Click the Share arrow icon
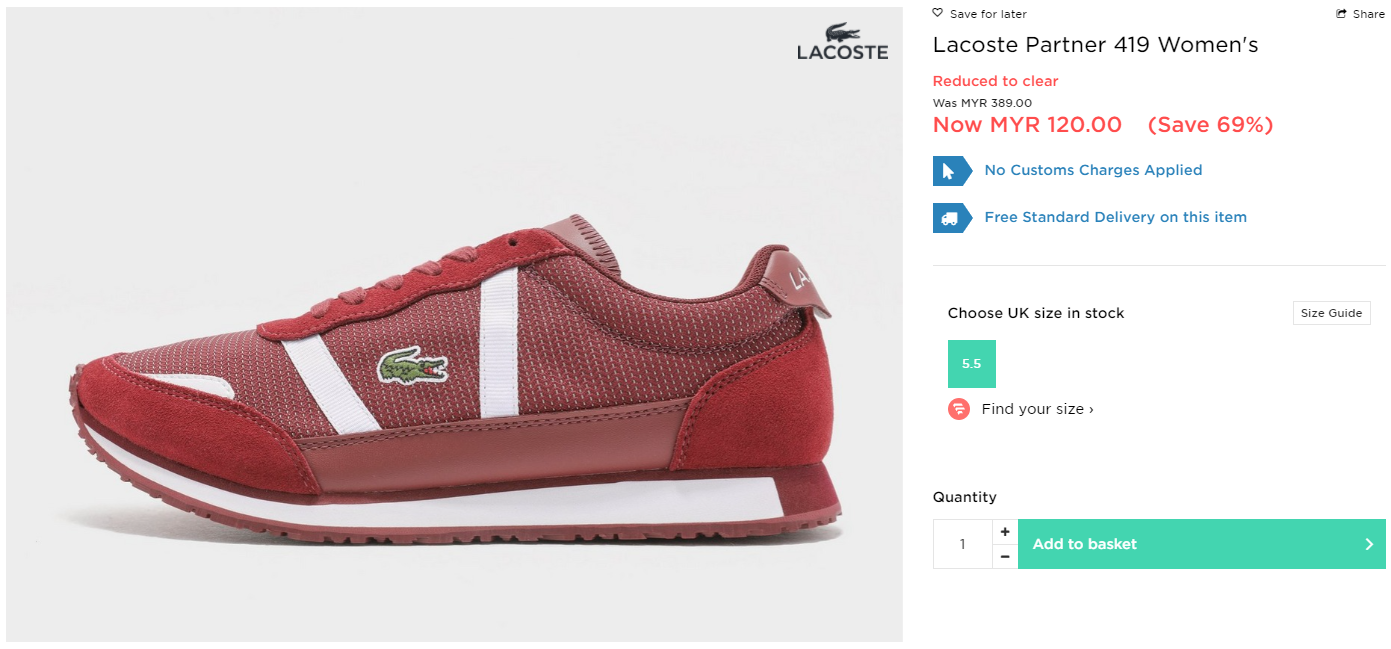The height and width of the screenshot is (649, 1391). pos(1341,14)
